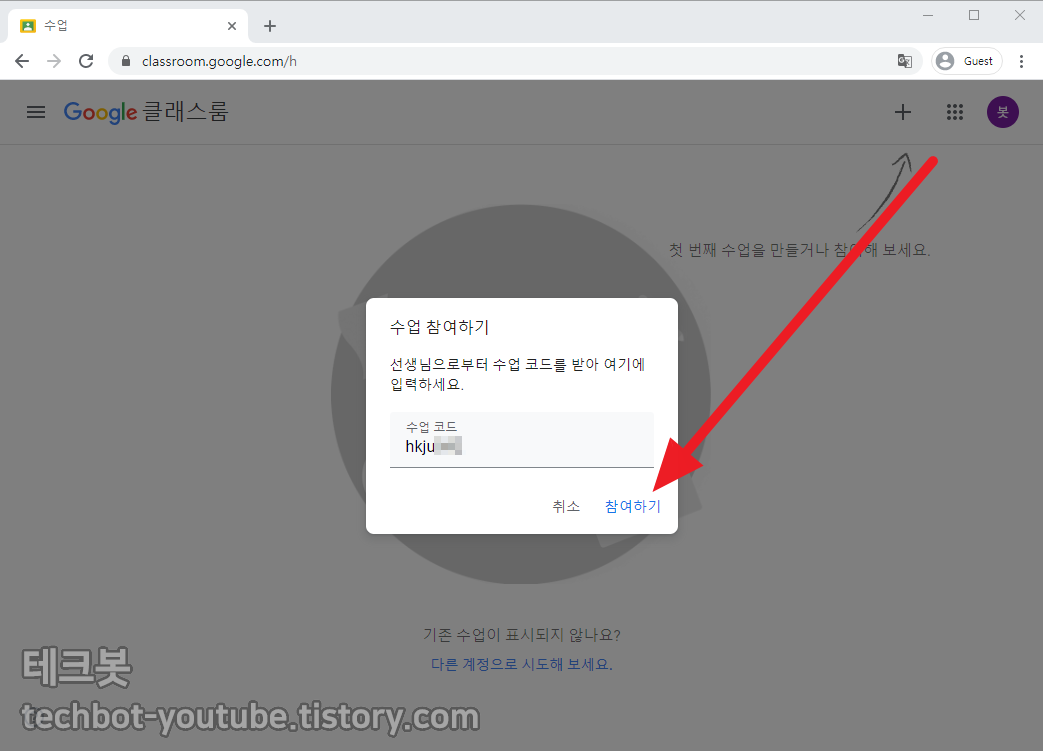This screenshot has width=1043, height=751.
Task: Go back in the browser
Action: click(22, 61)
